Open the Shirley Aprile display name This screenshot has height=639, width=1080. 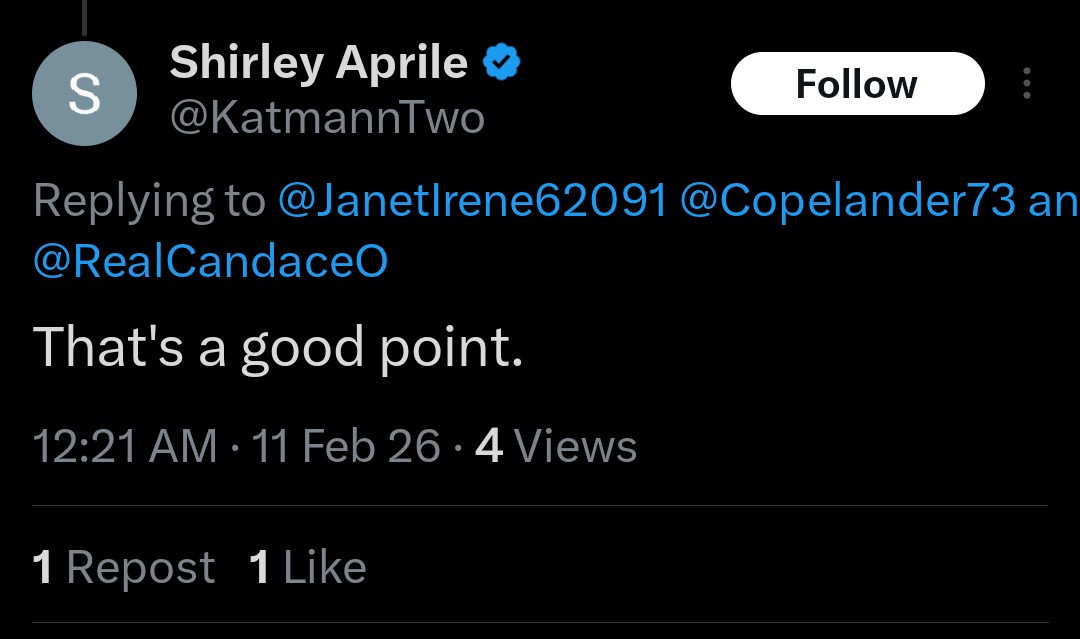tap(319, 64)
